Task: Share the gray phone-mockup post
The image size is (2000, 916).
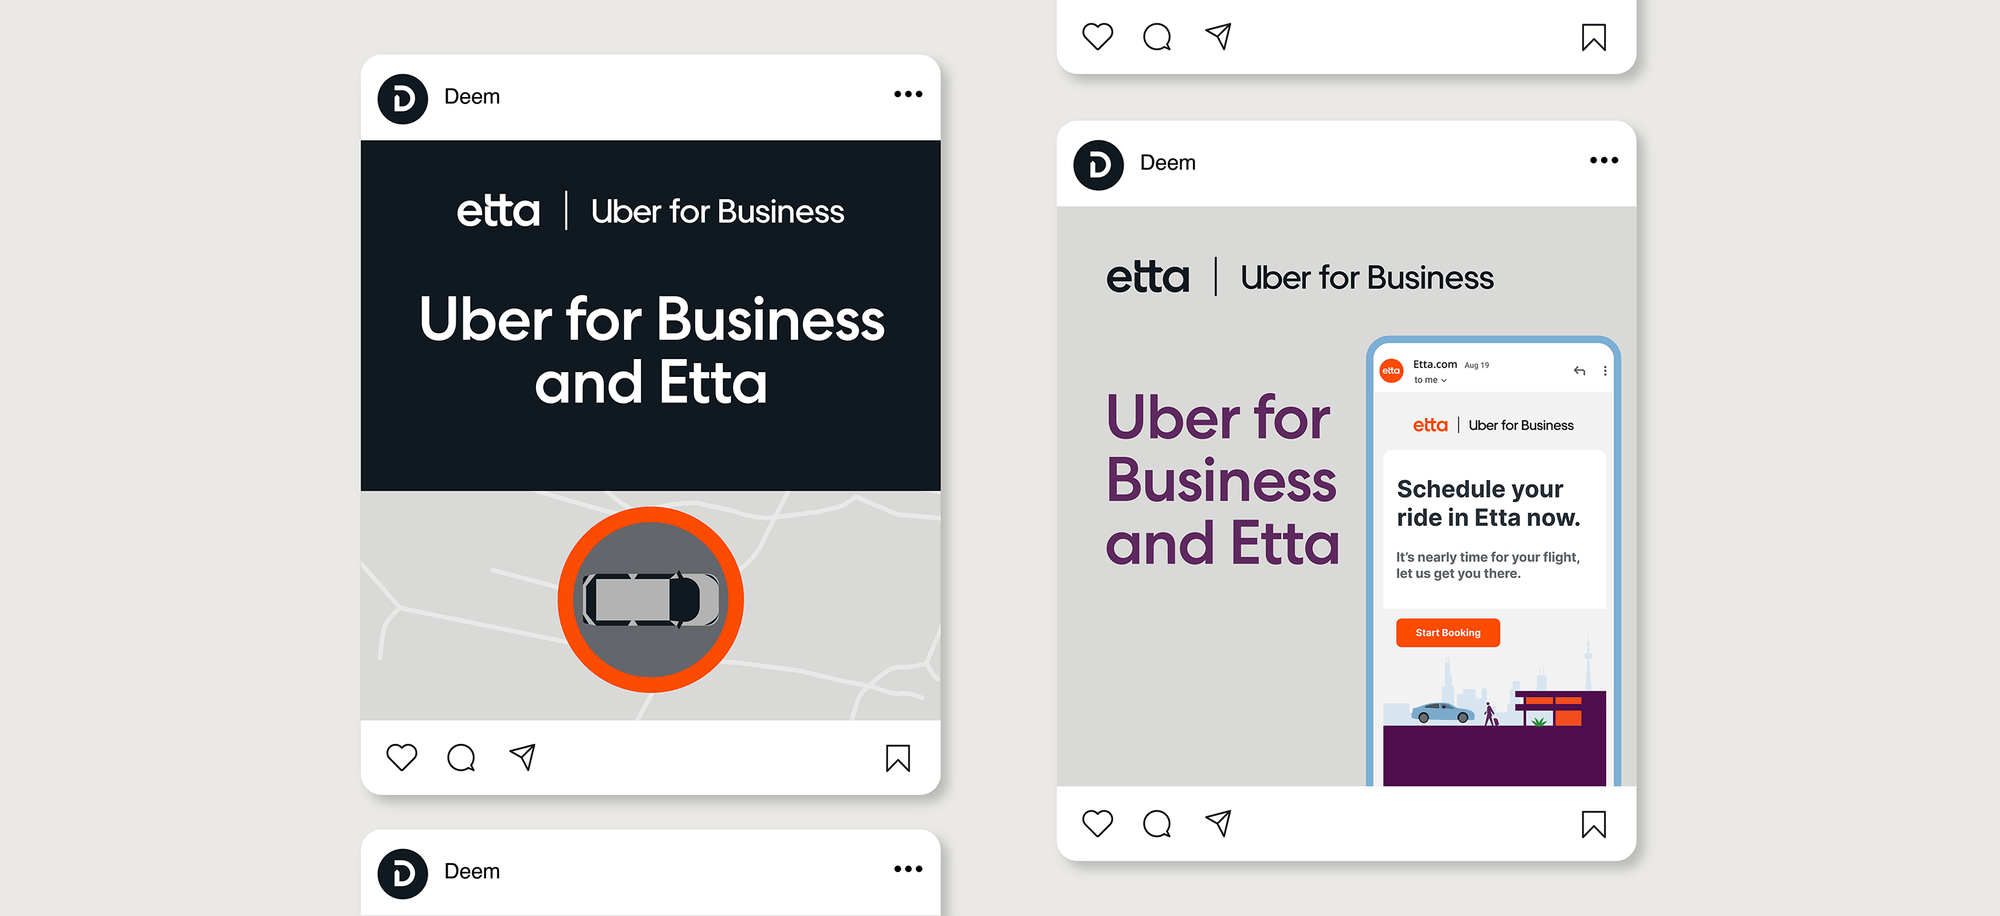Action: point(1218,823)
